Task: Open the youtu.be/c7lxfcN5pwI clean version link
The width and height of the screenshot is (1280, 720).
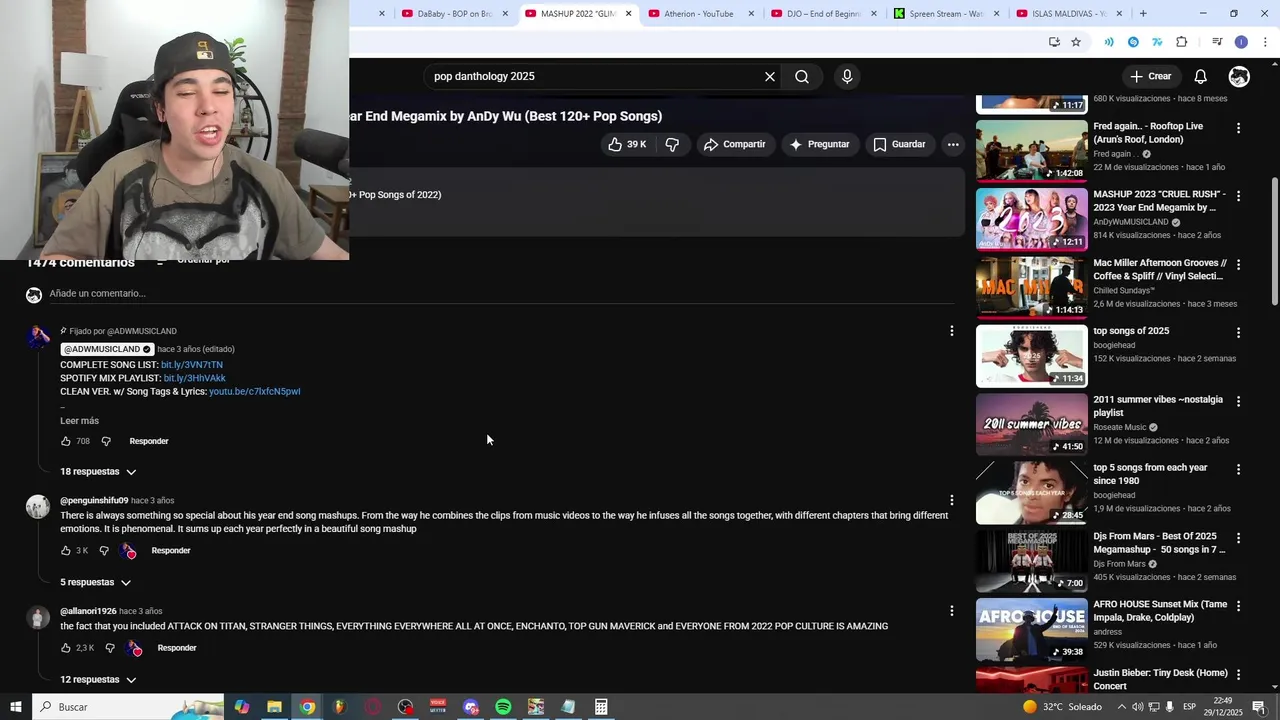Action: [x=254, y=391]
